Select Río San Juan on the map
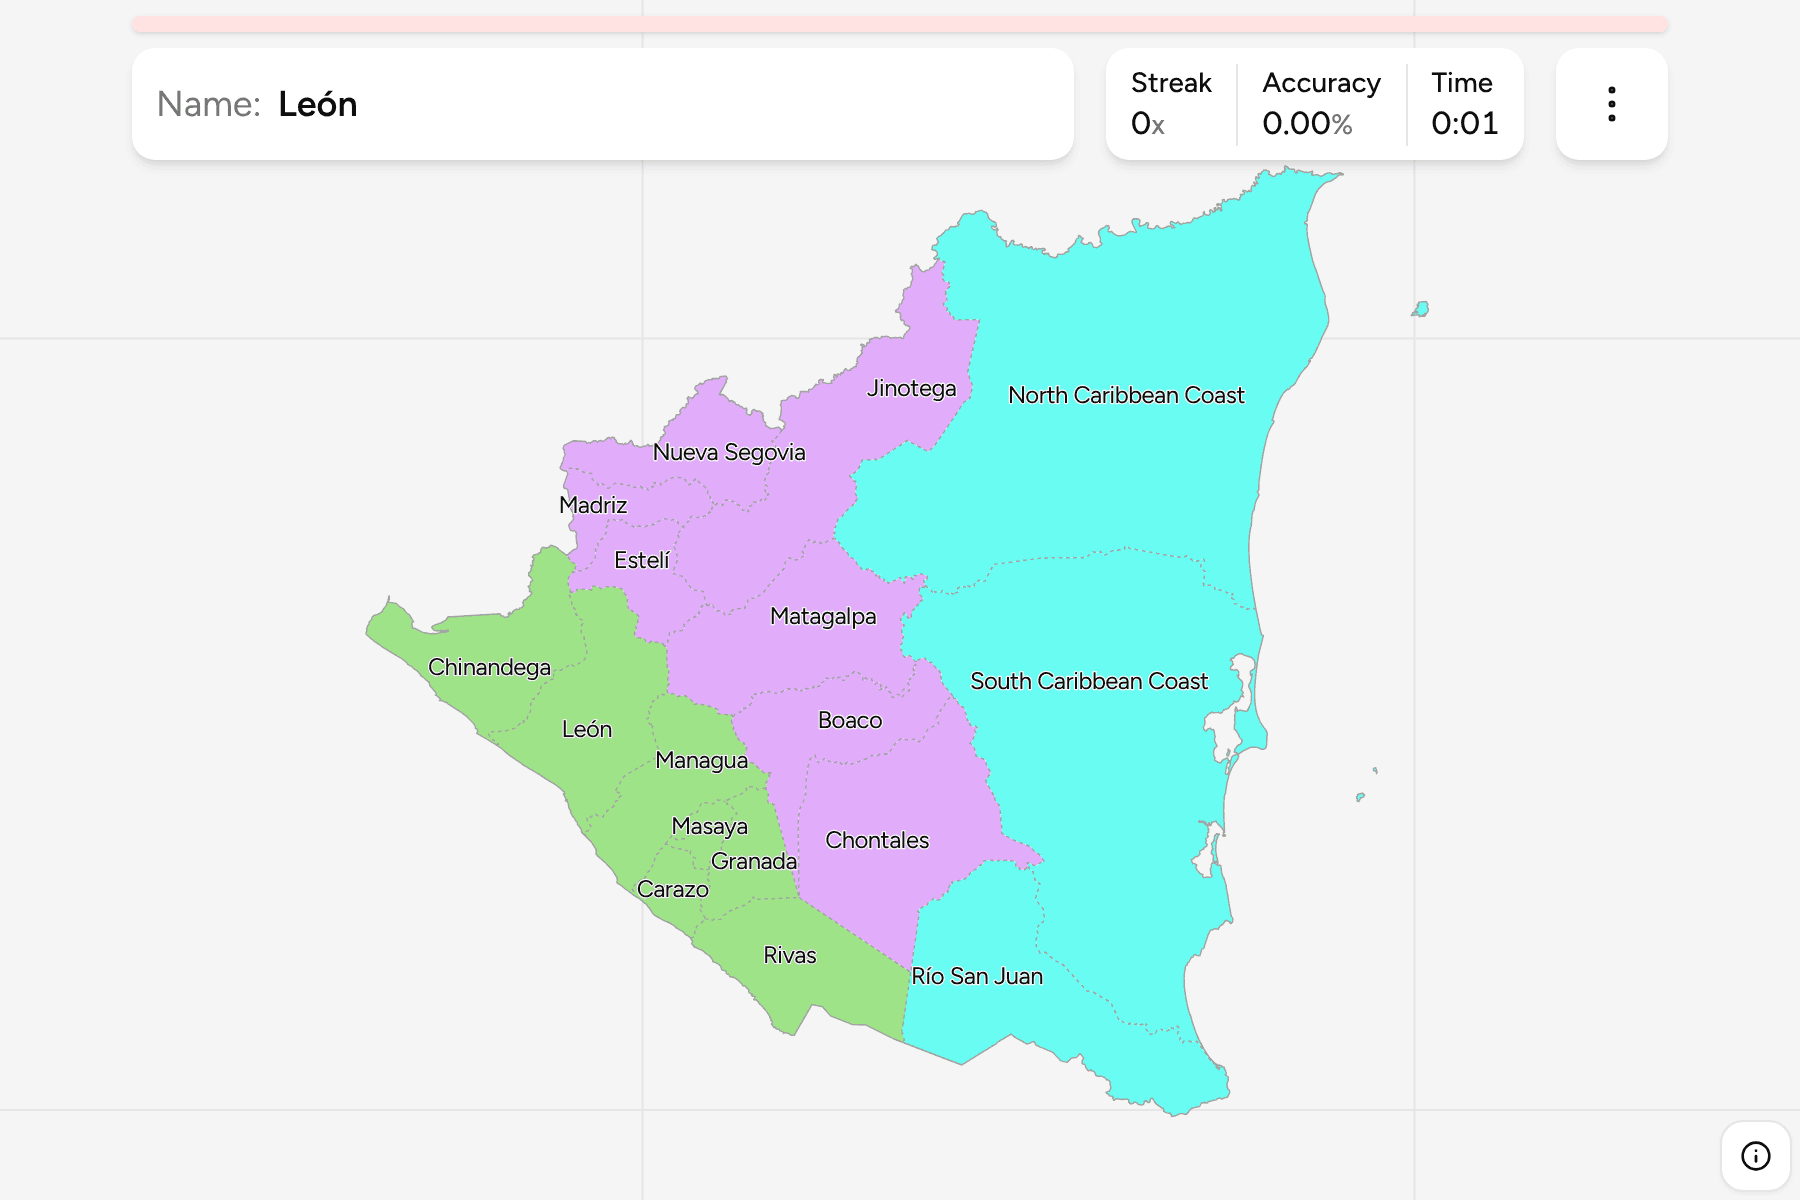 pyautogui.click(x=977, y=976)
